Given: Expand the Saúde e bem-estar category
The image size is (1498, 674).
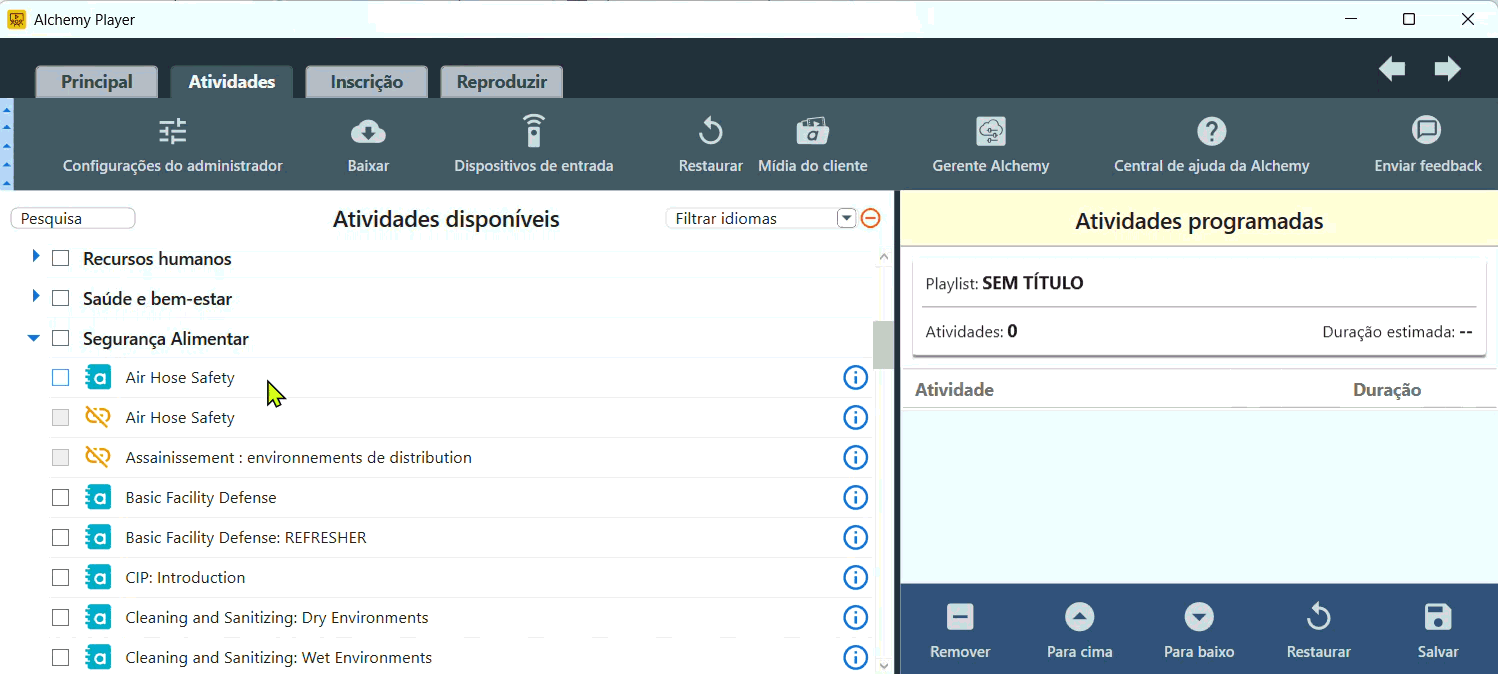Looking at the screenshot, I should point(36,297).
